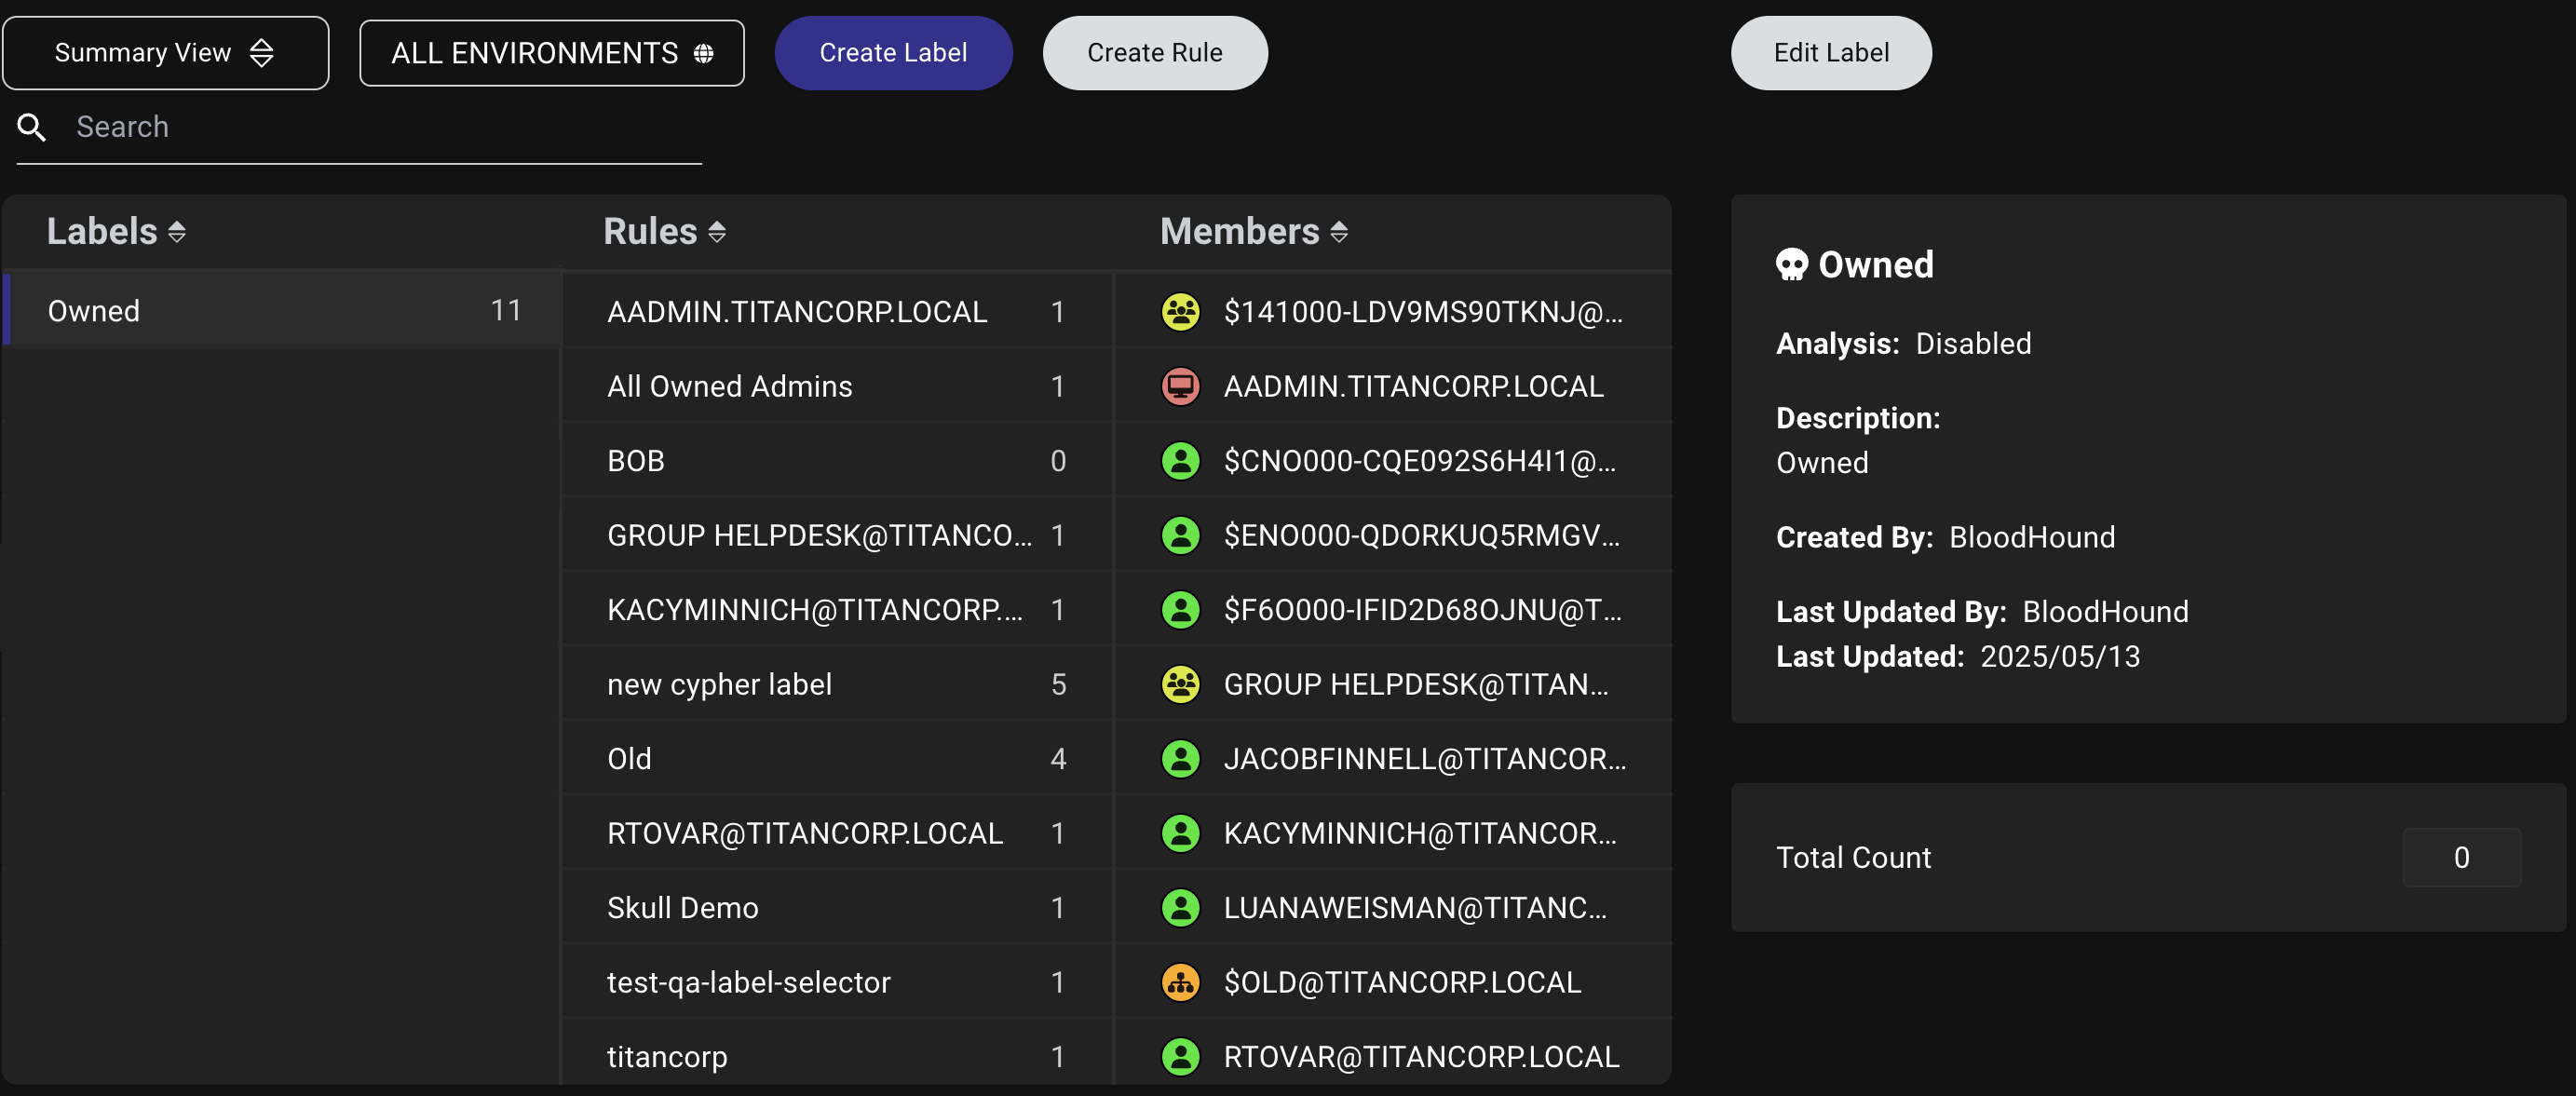The height and width of the screenshot is (1096, 2576).
Task: Click the skull icon beside the Owned heading
Action: tap(1791, 265)
